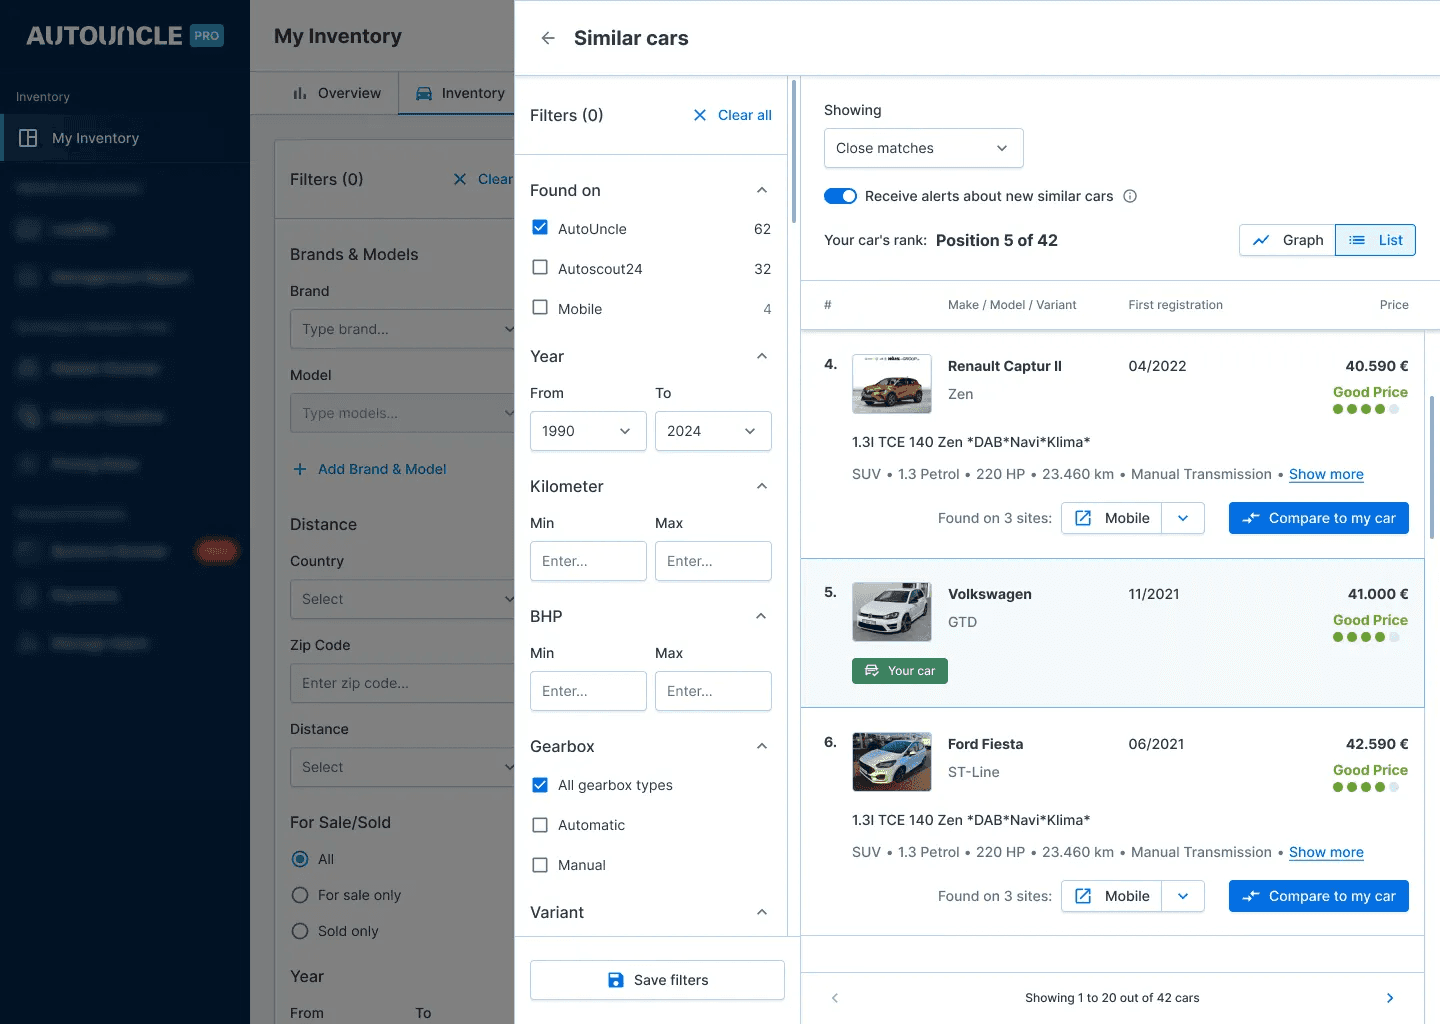
Task: Click Compare to my car for Ford Fiesta
Action: click(x=1319, y=896)
